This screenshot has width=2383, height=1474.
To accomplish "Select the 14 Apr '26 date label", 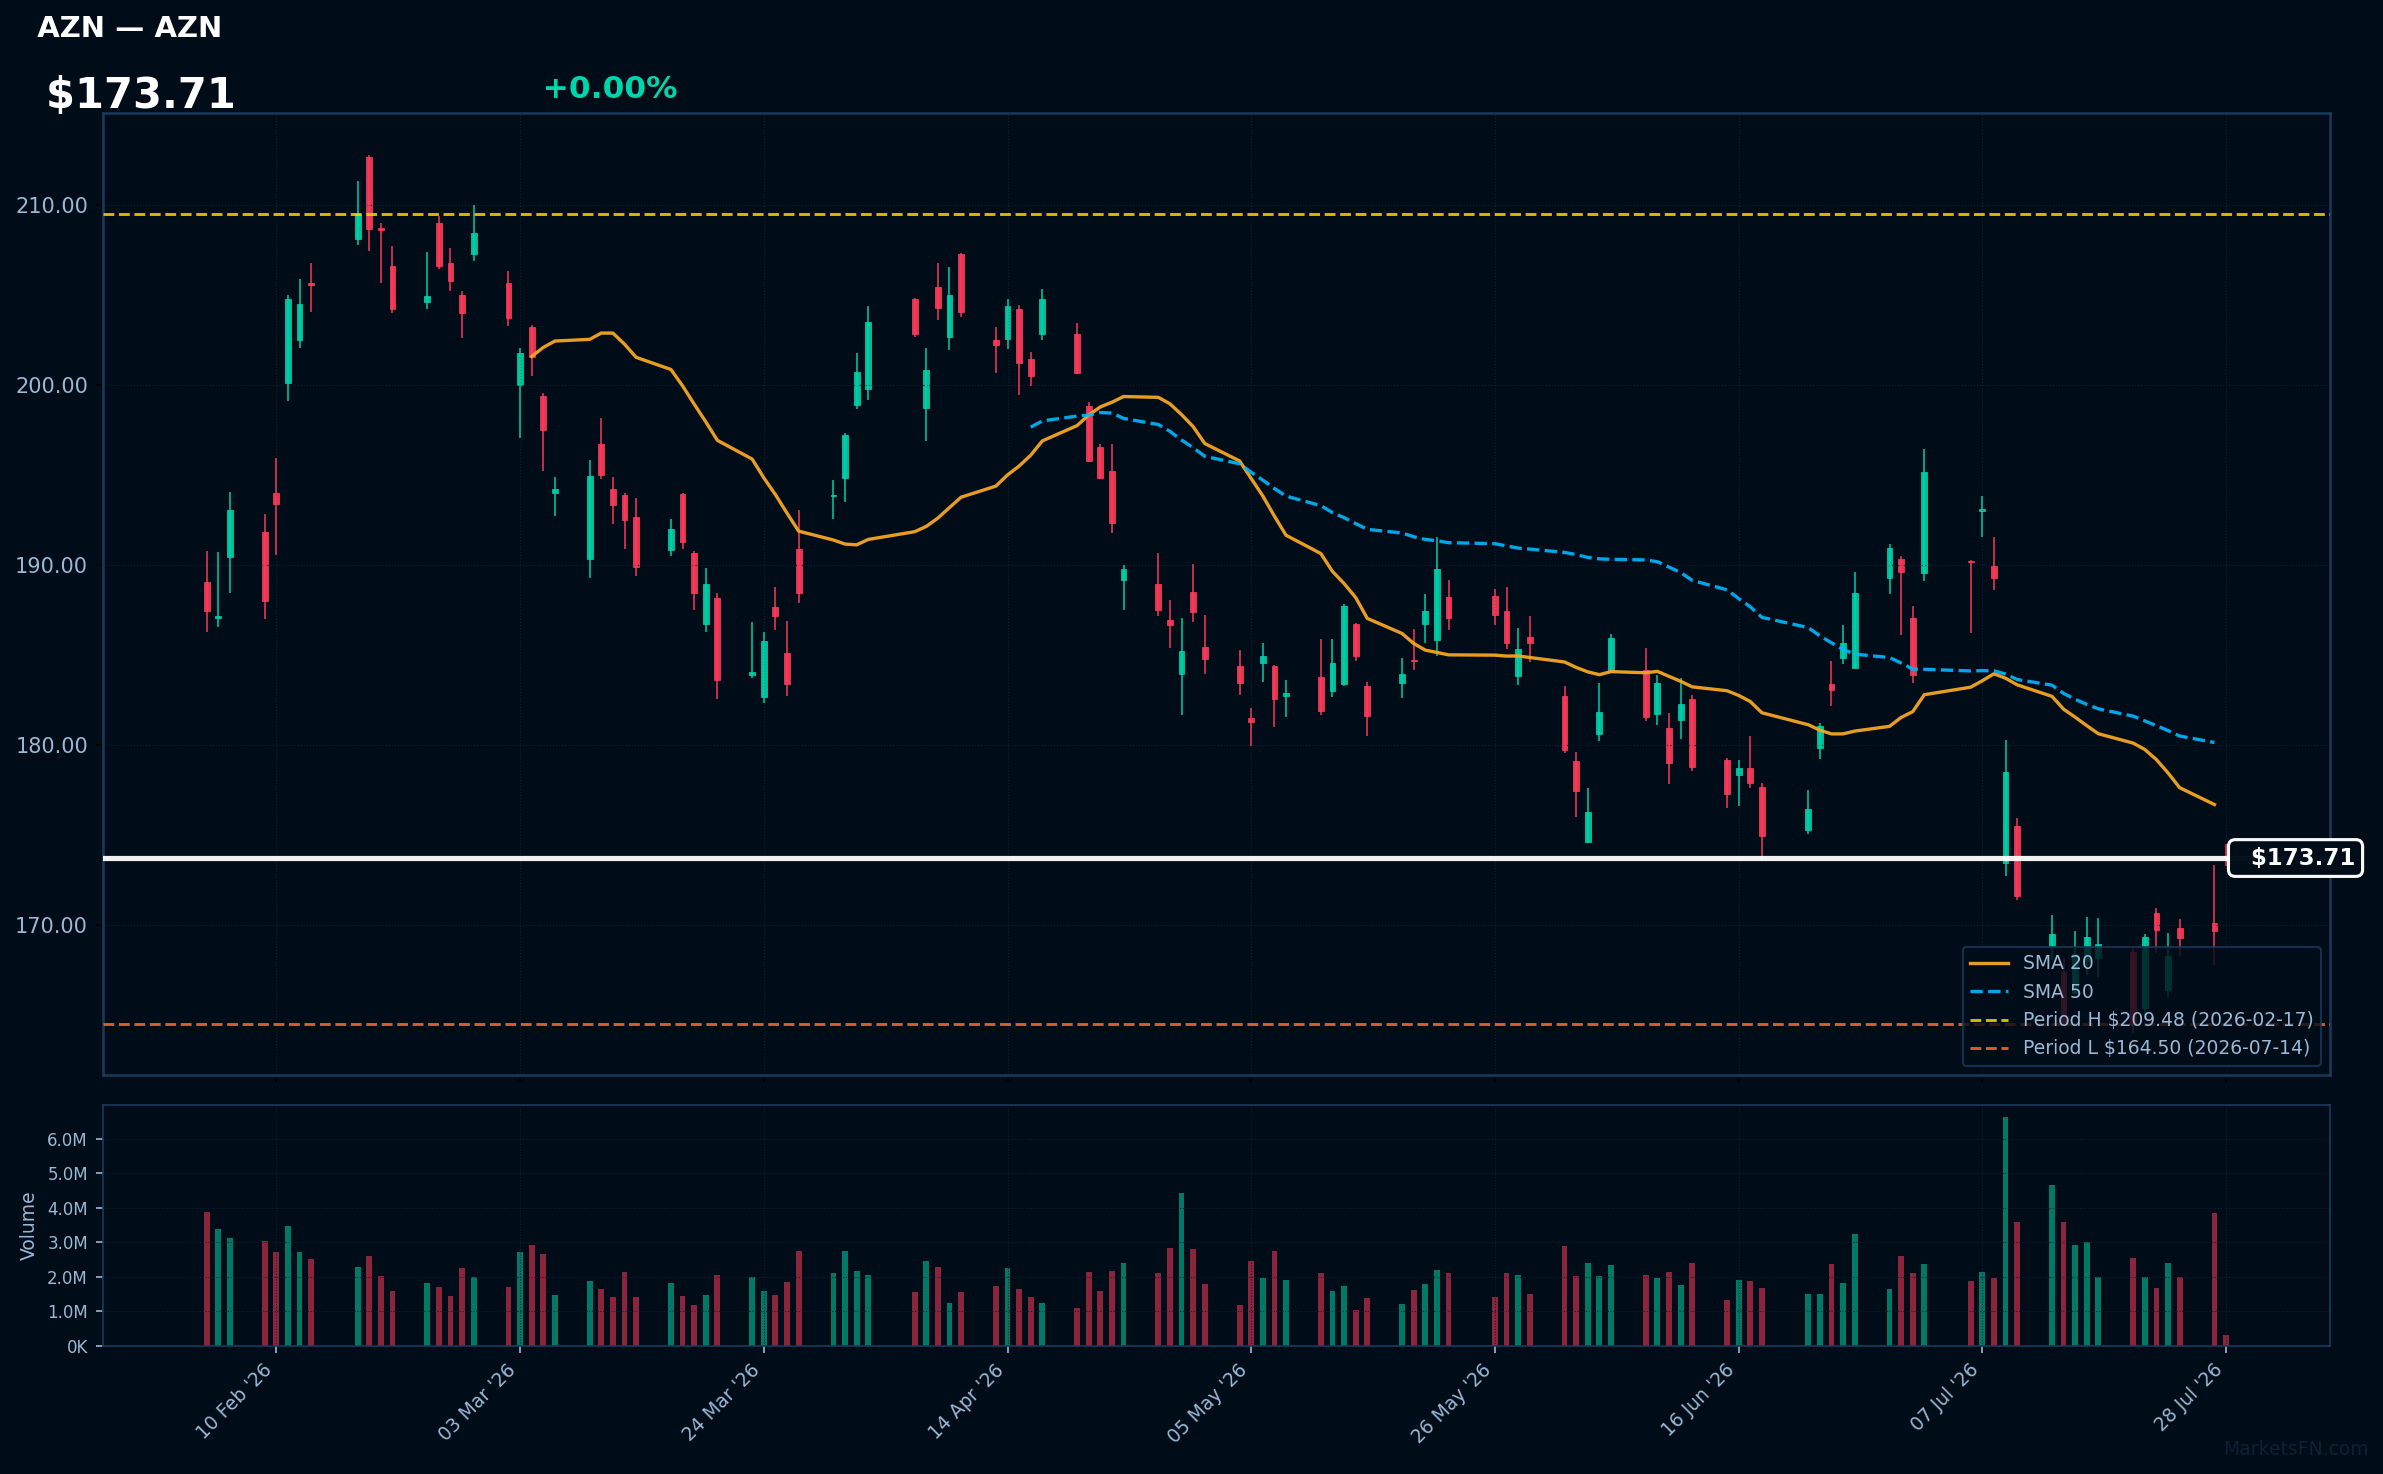I will coord(965,1402).
